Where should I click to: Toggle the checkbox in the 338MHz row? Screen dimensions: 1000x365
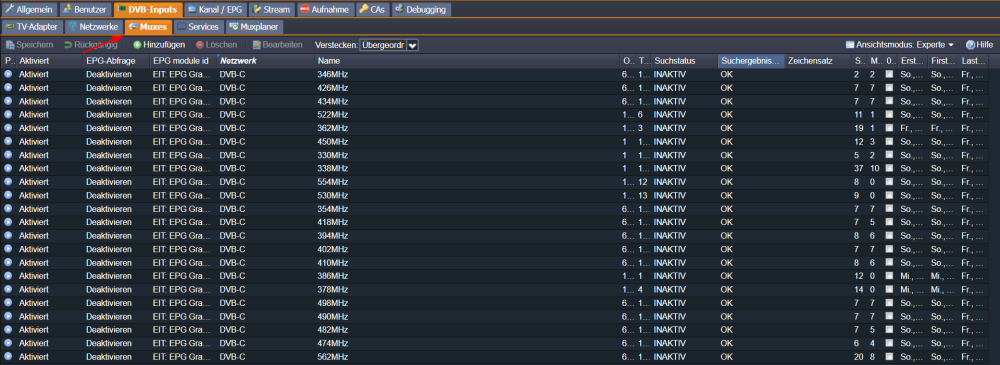[x=889, y=168]
